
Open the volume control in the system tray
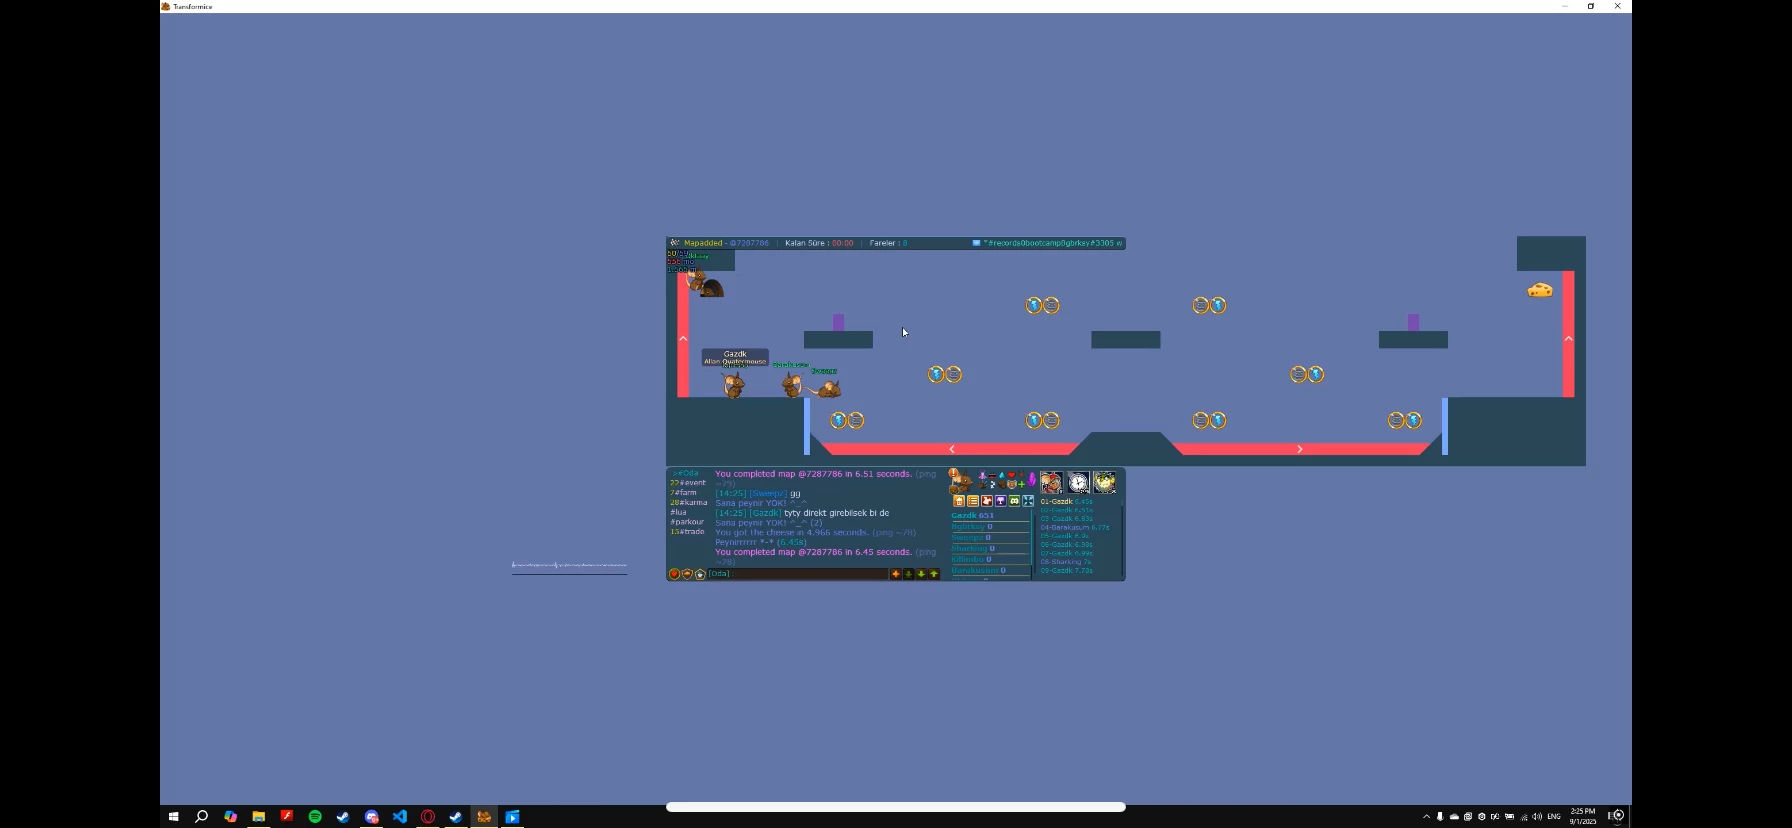(x=1537, y=817)
